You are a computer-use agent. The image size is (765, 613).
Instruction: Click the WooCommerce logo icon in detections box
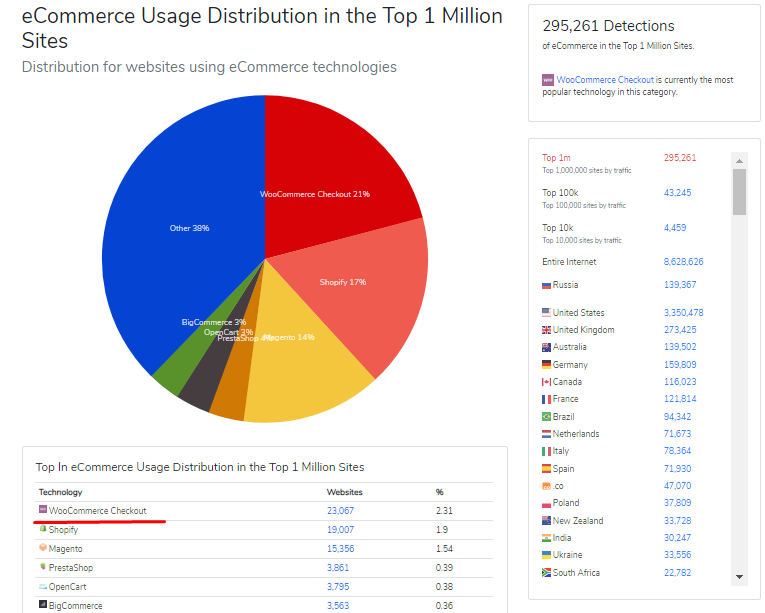click(548, 80)
